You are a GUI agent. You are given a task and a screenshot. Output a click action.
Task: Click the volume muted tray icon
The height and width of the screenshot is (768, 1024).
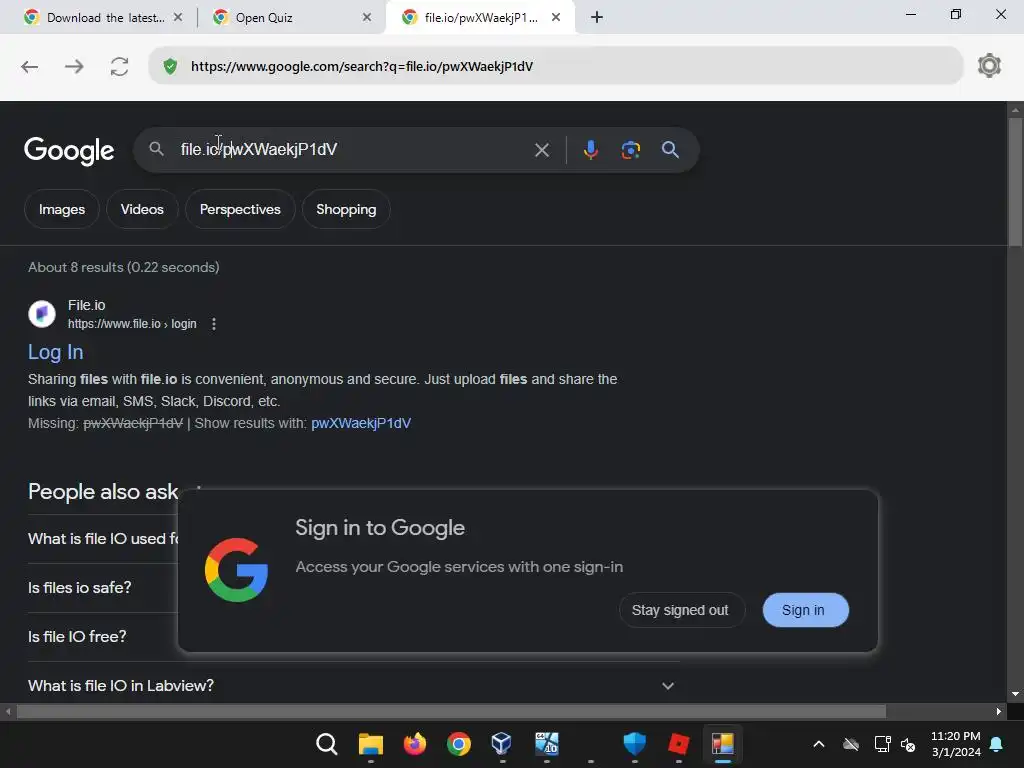(908, 744)
